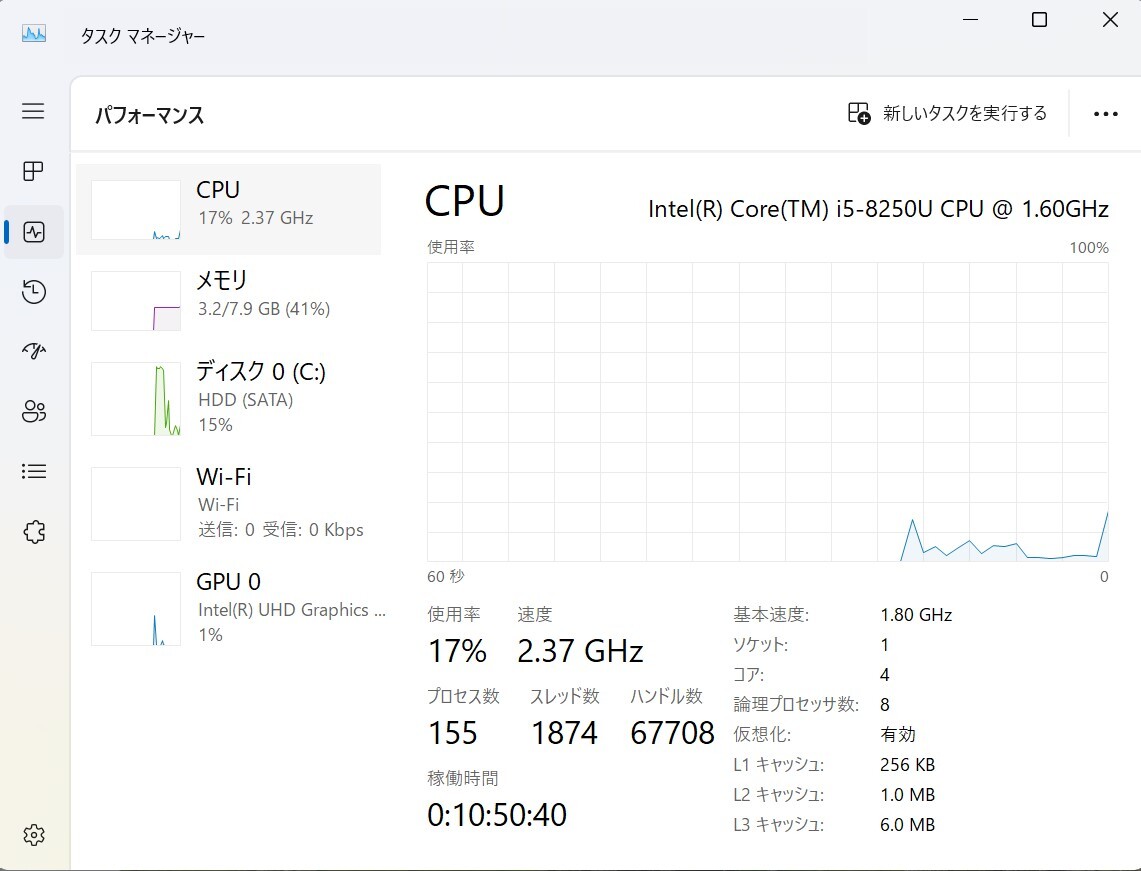This screenshot has height=871, width=1141.
Task: Click the CPU usage graph area
Action: [767, 411]
